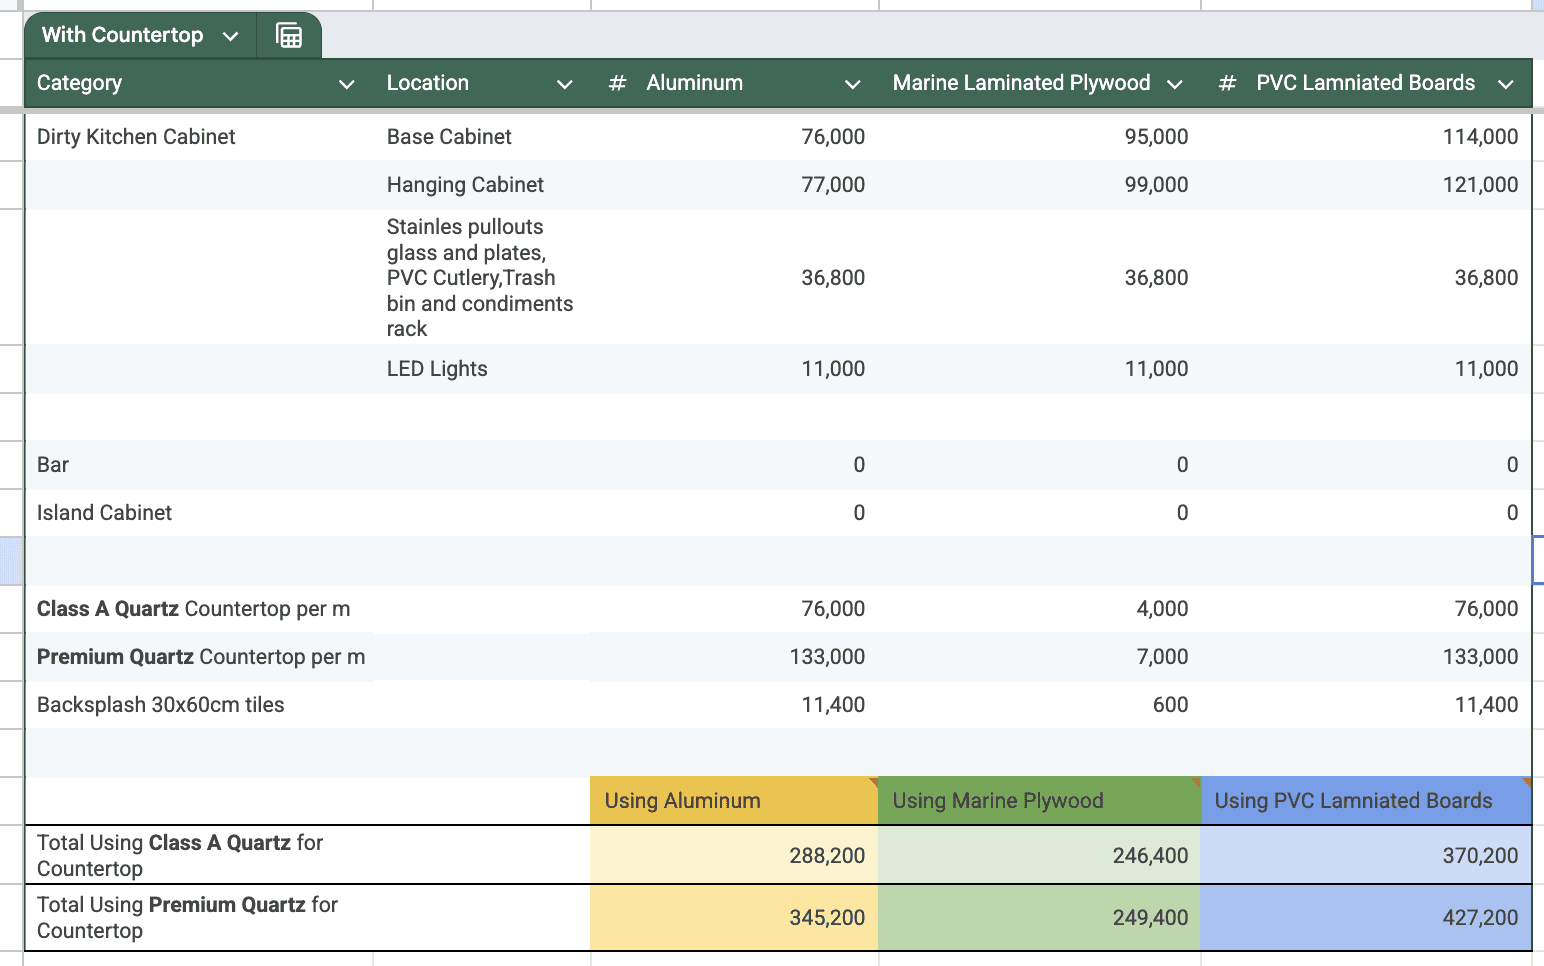Screen dimensions: 1544x966
Task: Select the green Using Marine Plywood cell
Action: coord(1038,801)
